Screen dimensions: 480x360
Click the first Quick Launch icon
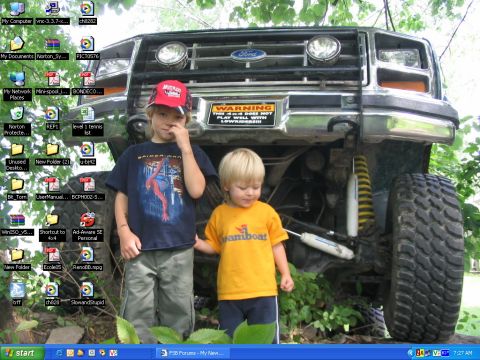click(x=59, y=353)
